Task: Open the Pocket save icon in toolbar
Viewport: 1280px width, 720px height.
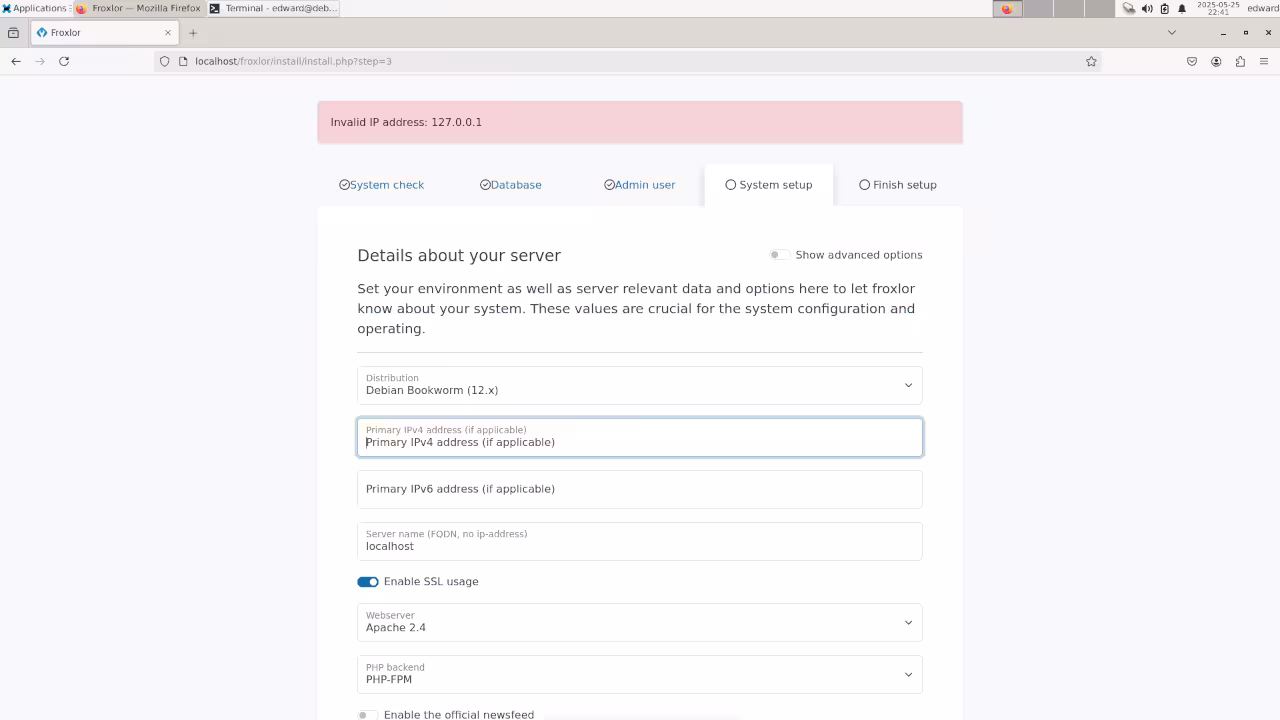Action: (1192, 61)
